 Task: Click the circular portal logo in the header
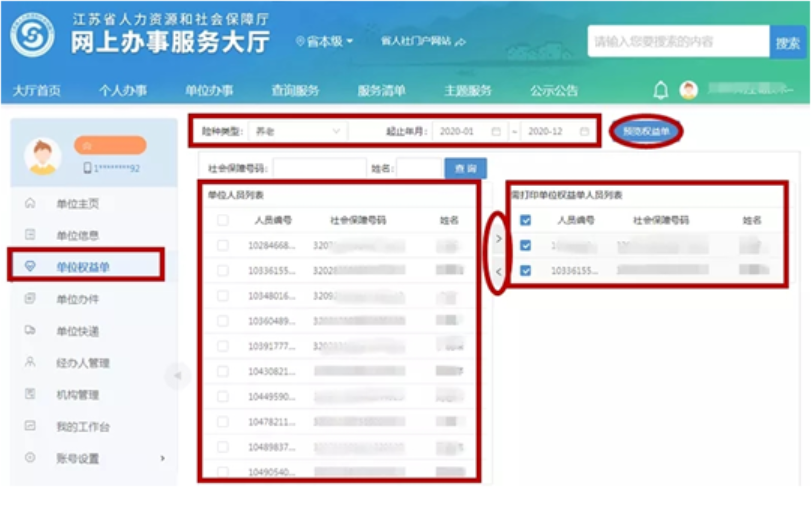(33, 35)
